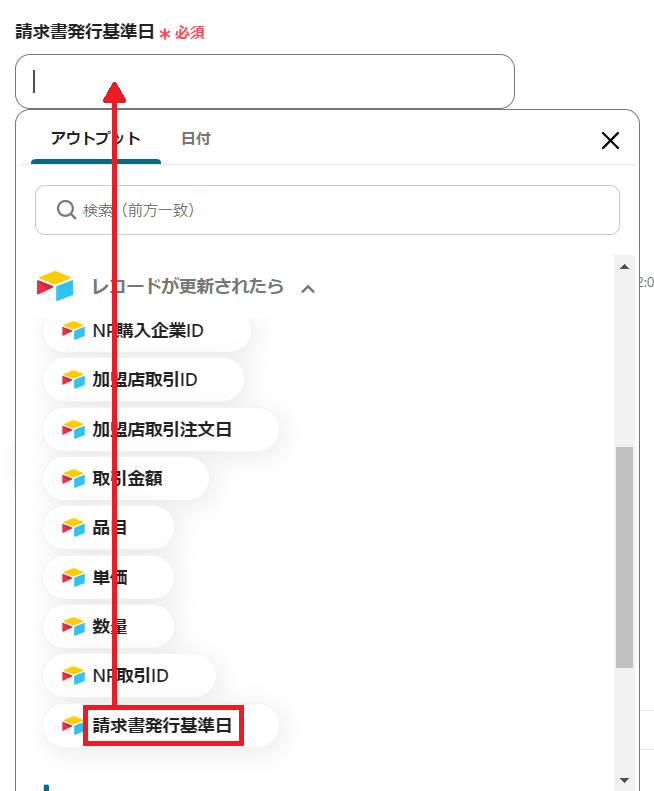The image size is (654, 791).
Task: Click the scrollbar down arrow
Action: click(x=624, y=780)
